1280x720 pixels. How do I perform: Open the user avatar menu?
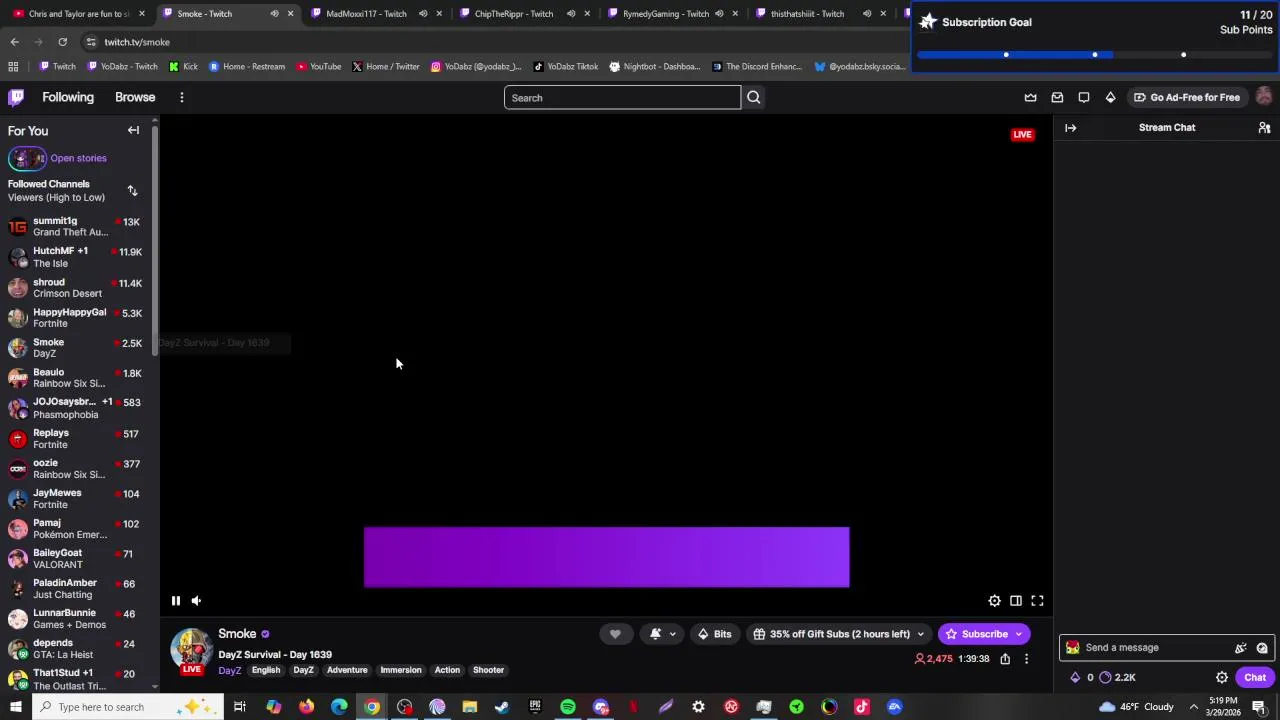(1264, 97)
